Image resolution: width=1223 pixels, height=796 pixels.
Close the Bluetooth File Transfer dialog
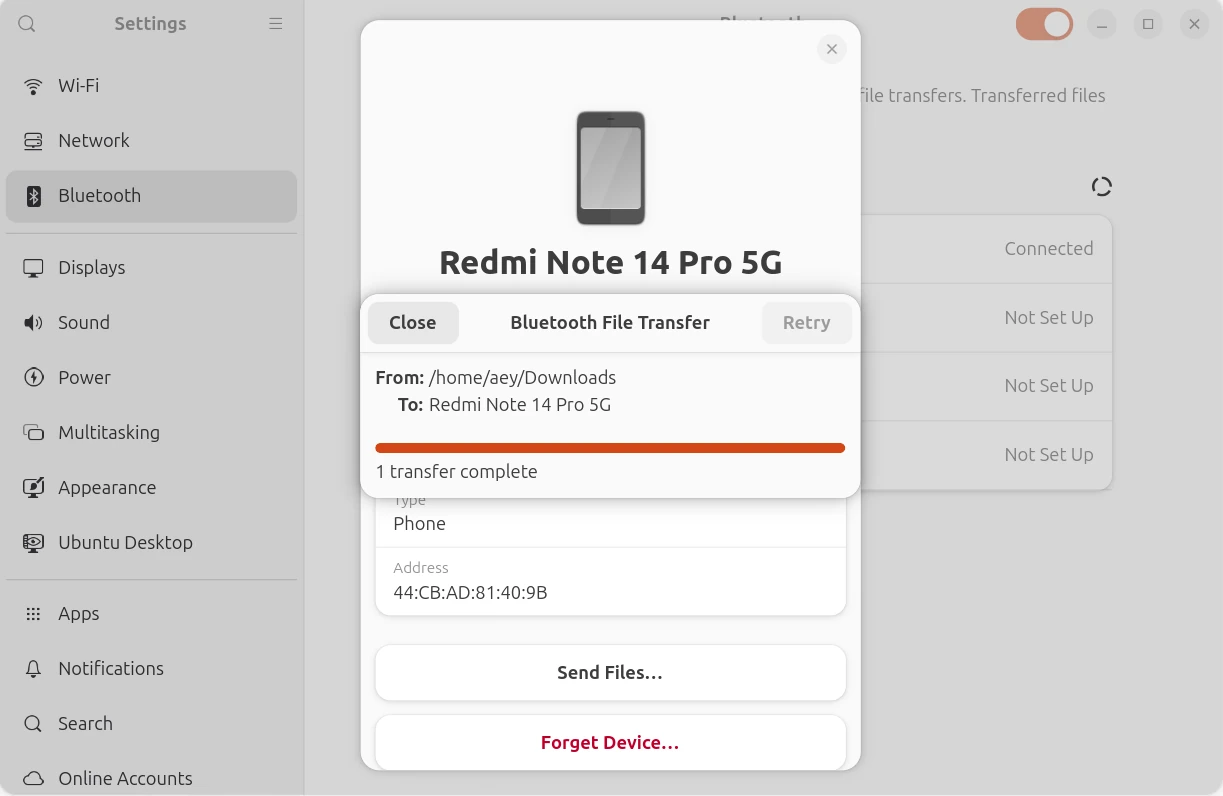(x=413, y=323)
